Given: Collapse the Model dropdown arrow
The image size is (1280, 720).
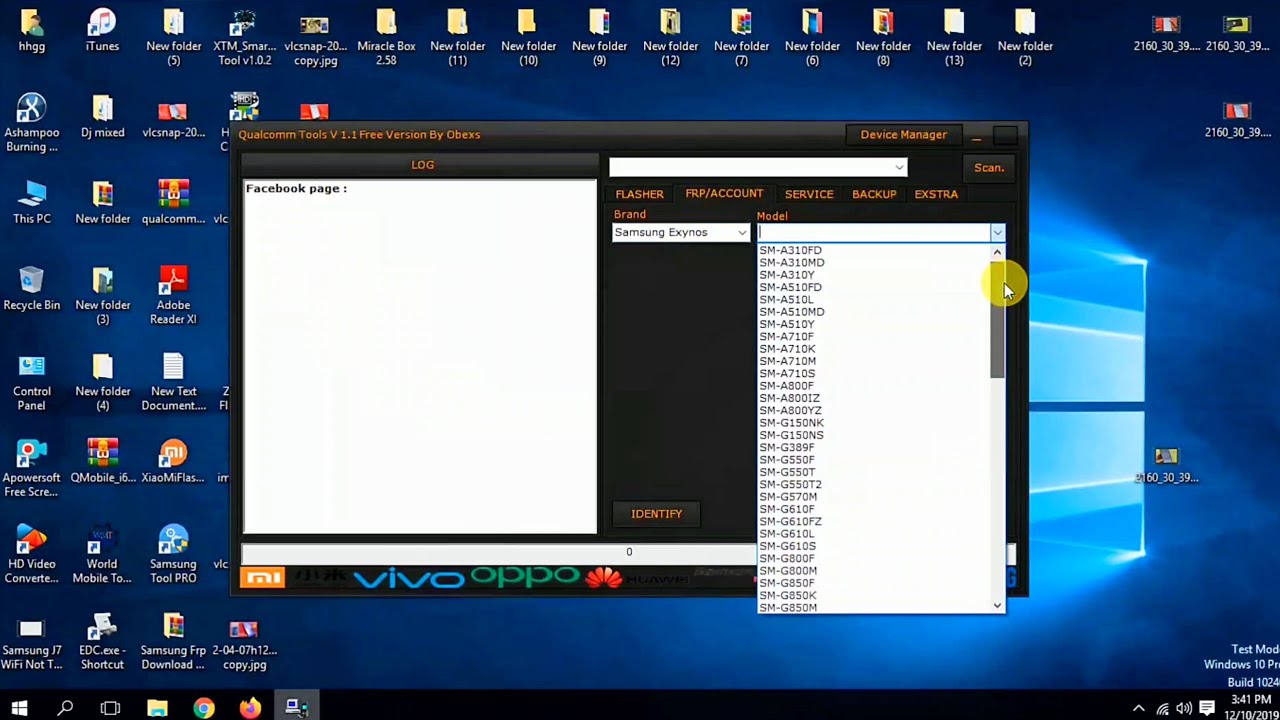Looking at the screenshot, I should click(997, 233).
